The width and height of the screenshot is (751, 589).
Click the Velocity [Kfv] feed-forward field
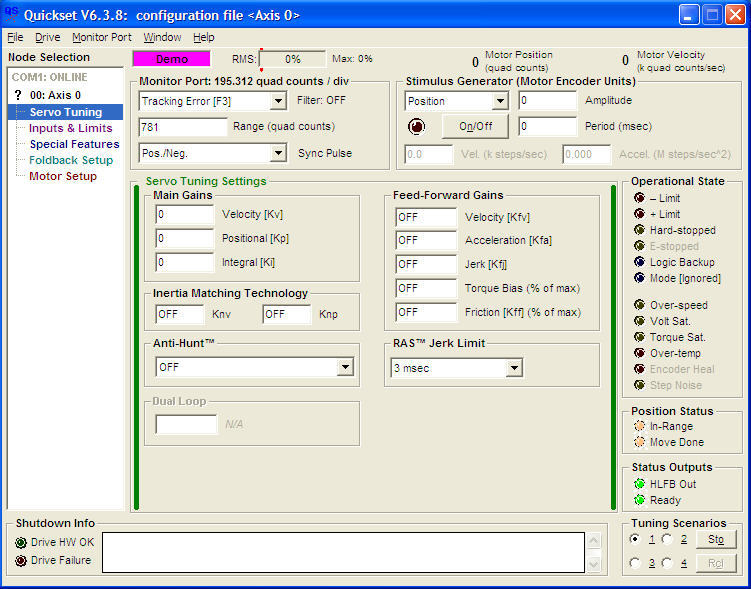pyautogui.click(x=426, y=217)
